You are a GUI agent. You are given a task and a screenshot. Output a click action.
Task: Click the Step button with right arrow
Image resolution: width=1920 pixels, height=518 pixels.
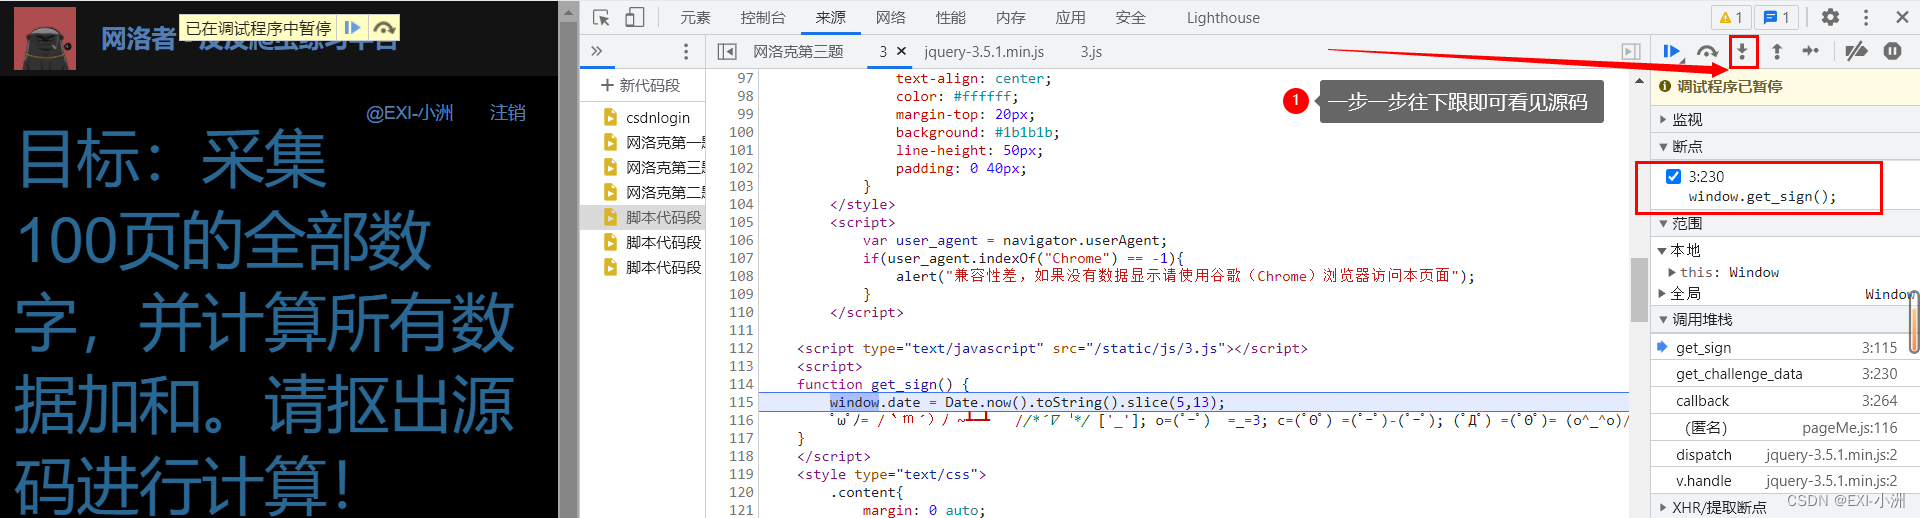click(1811, 51)
